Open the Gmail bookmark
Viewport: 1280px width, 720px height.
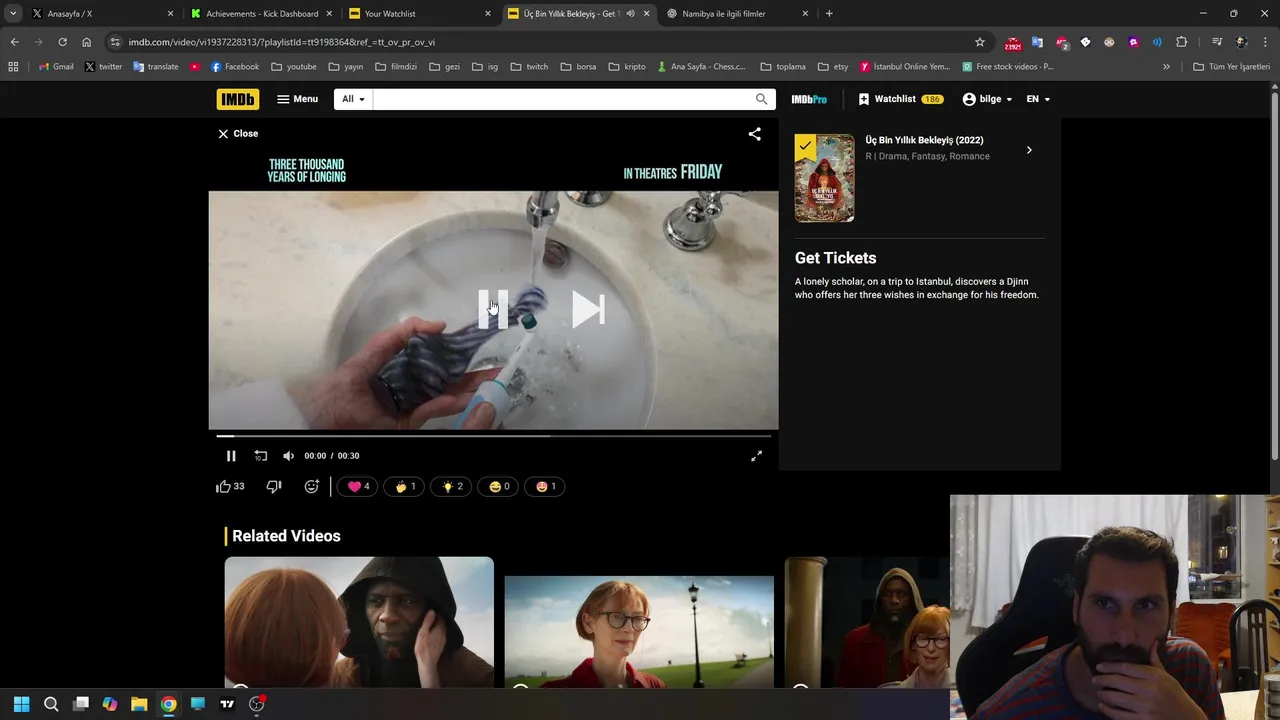pos(56,67)
